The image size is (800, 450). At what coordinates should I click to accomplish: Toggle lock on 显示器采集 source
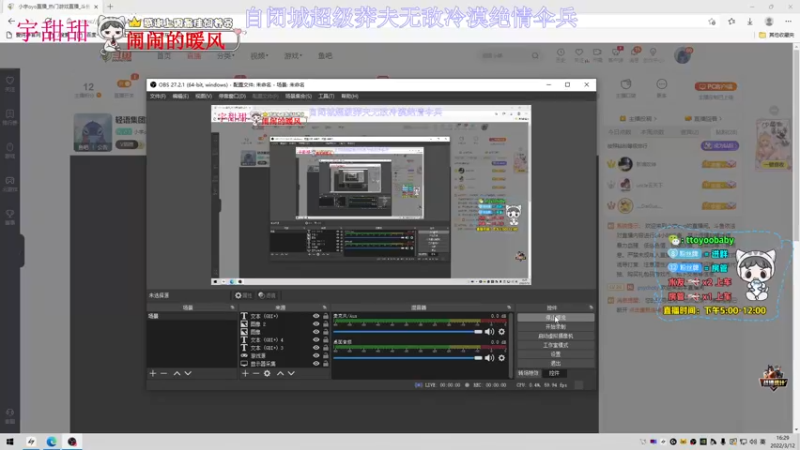(x=326, y=364)
